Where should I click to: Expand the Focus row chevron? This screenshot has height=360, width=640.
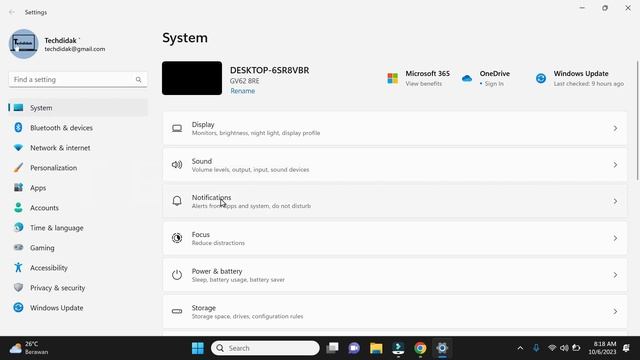(x=615, y=238)
